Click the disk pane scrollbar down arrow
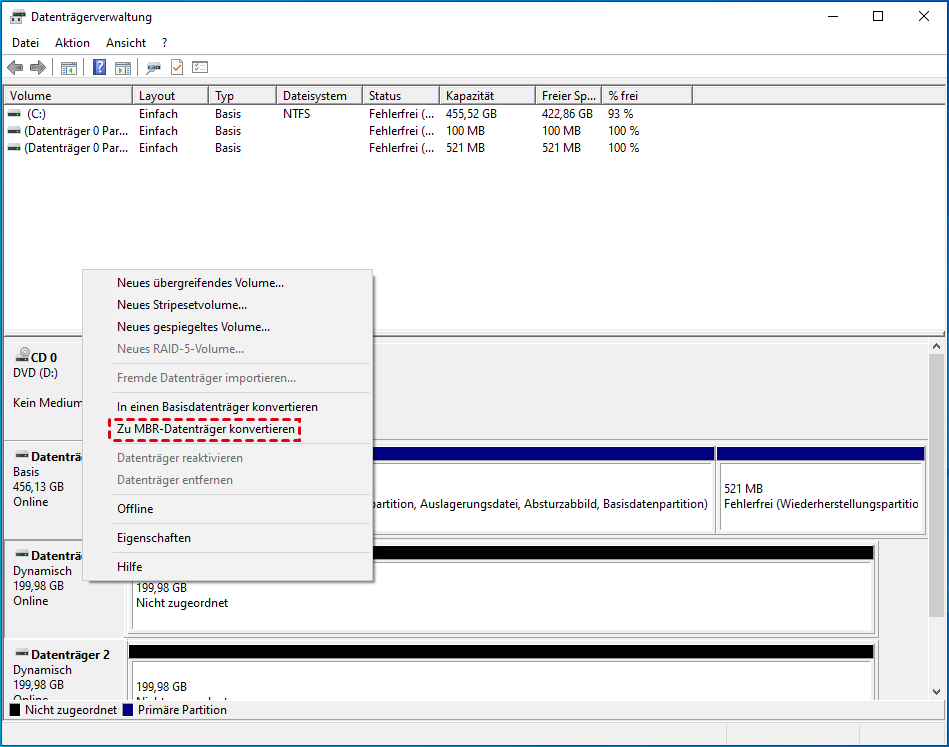The height and width of the screenshot is (747, 949). (937, 691)
